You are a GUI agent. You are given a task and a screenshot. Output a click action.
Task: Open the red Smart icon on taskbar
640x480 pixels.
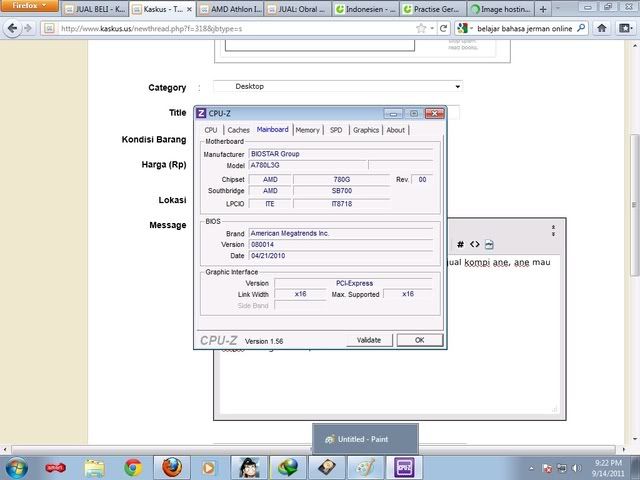click(56, 468)
